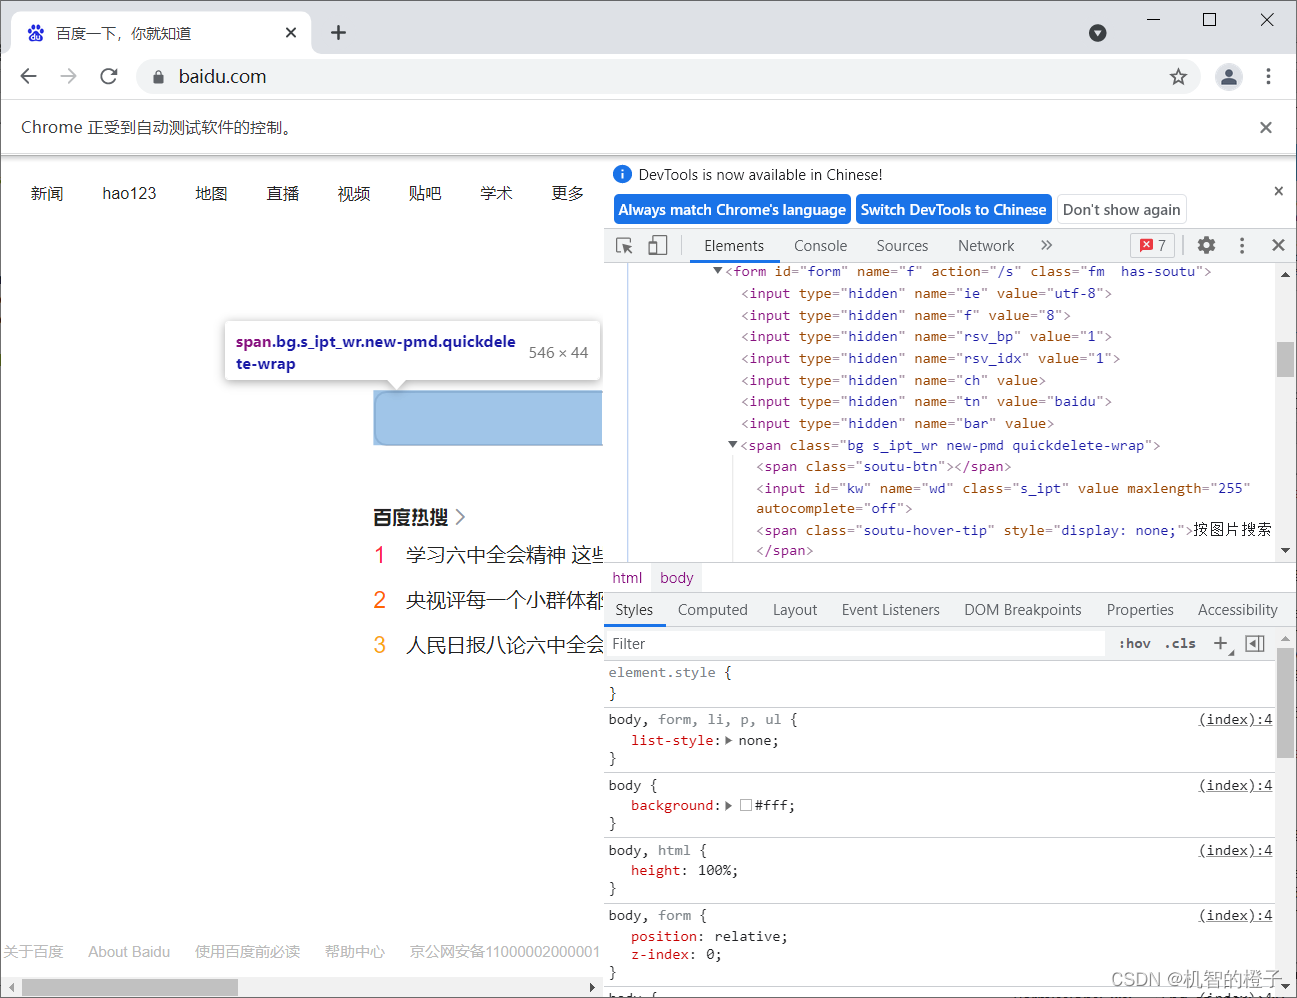This screenshot has width=1297, height=998.
Task: Open the Event Listeners tab
Action: [x=891, y=610]
